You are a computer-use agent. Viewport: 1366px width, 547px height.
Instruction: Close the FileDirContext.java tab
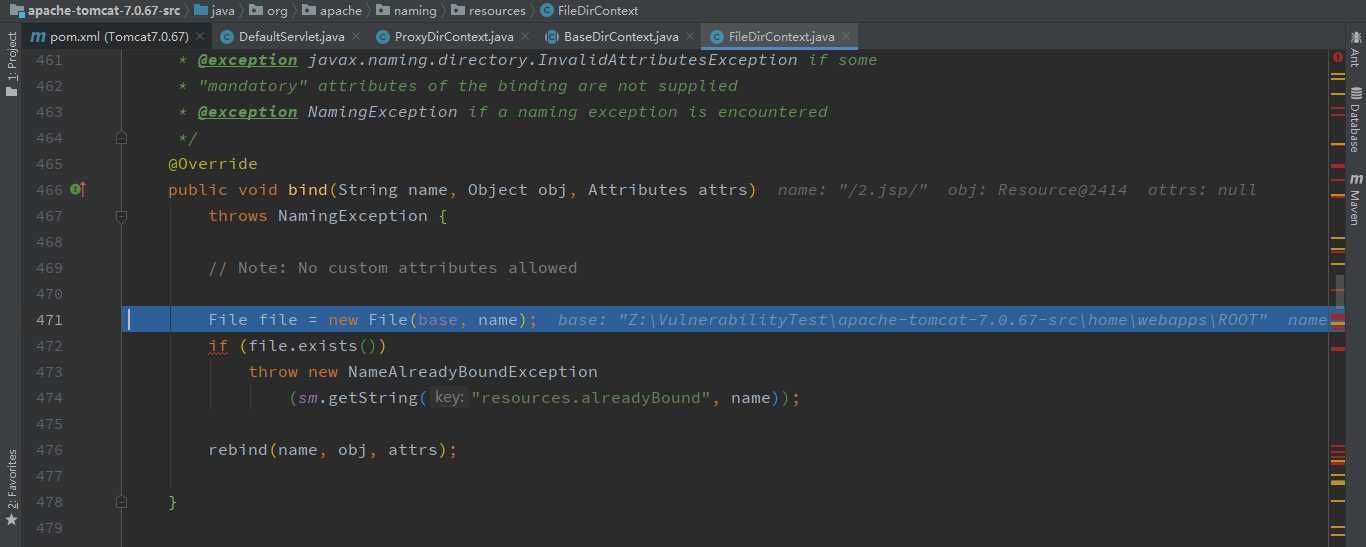(x=847, y=37)
